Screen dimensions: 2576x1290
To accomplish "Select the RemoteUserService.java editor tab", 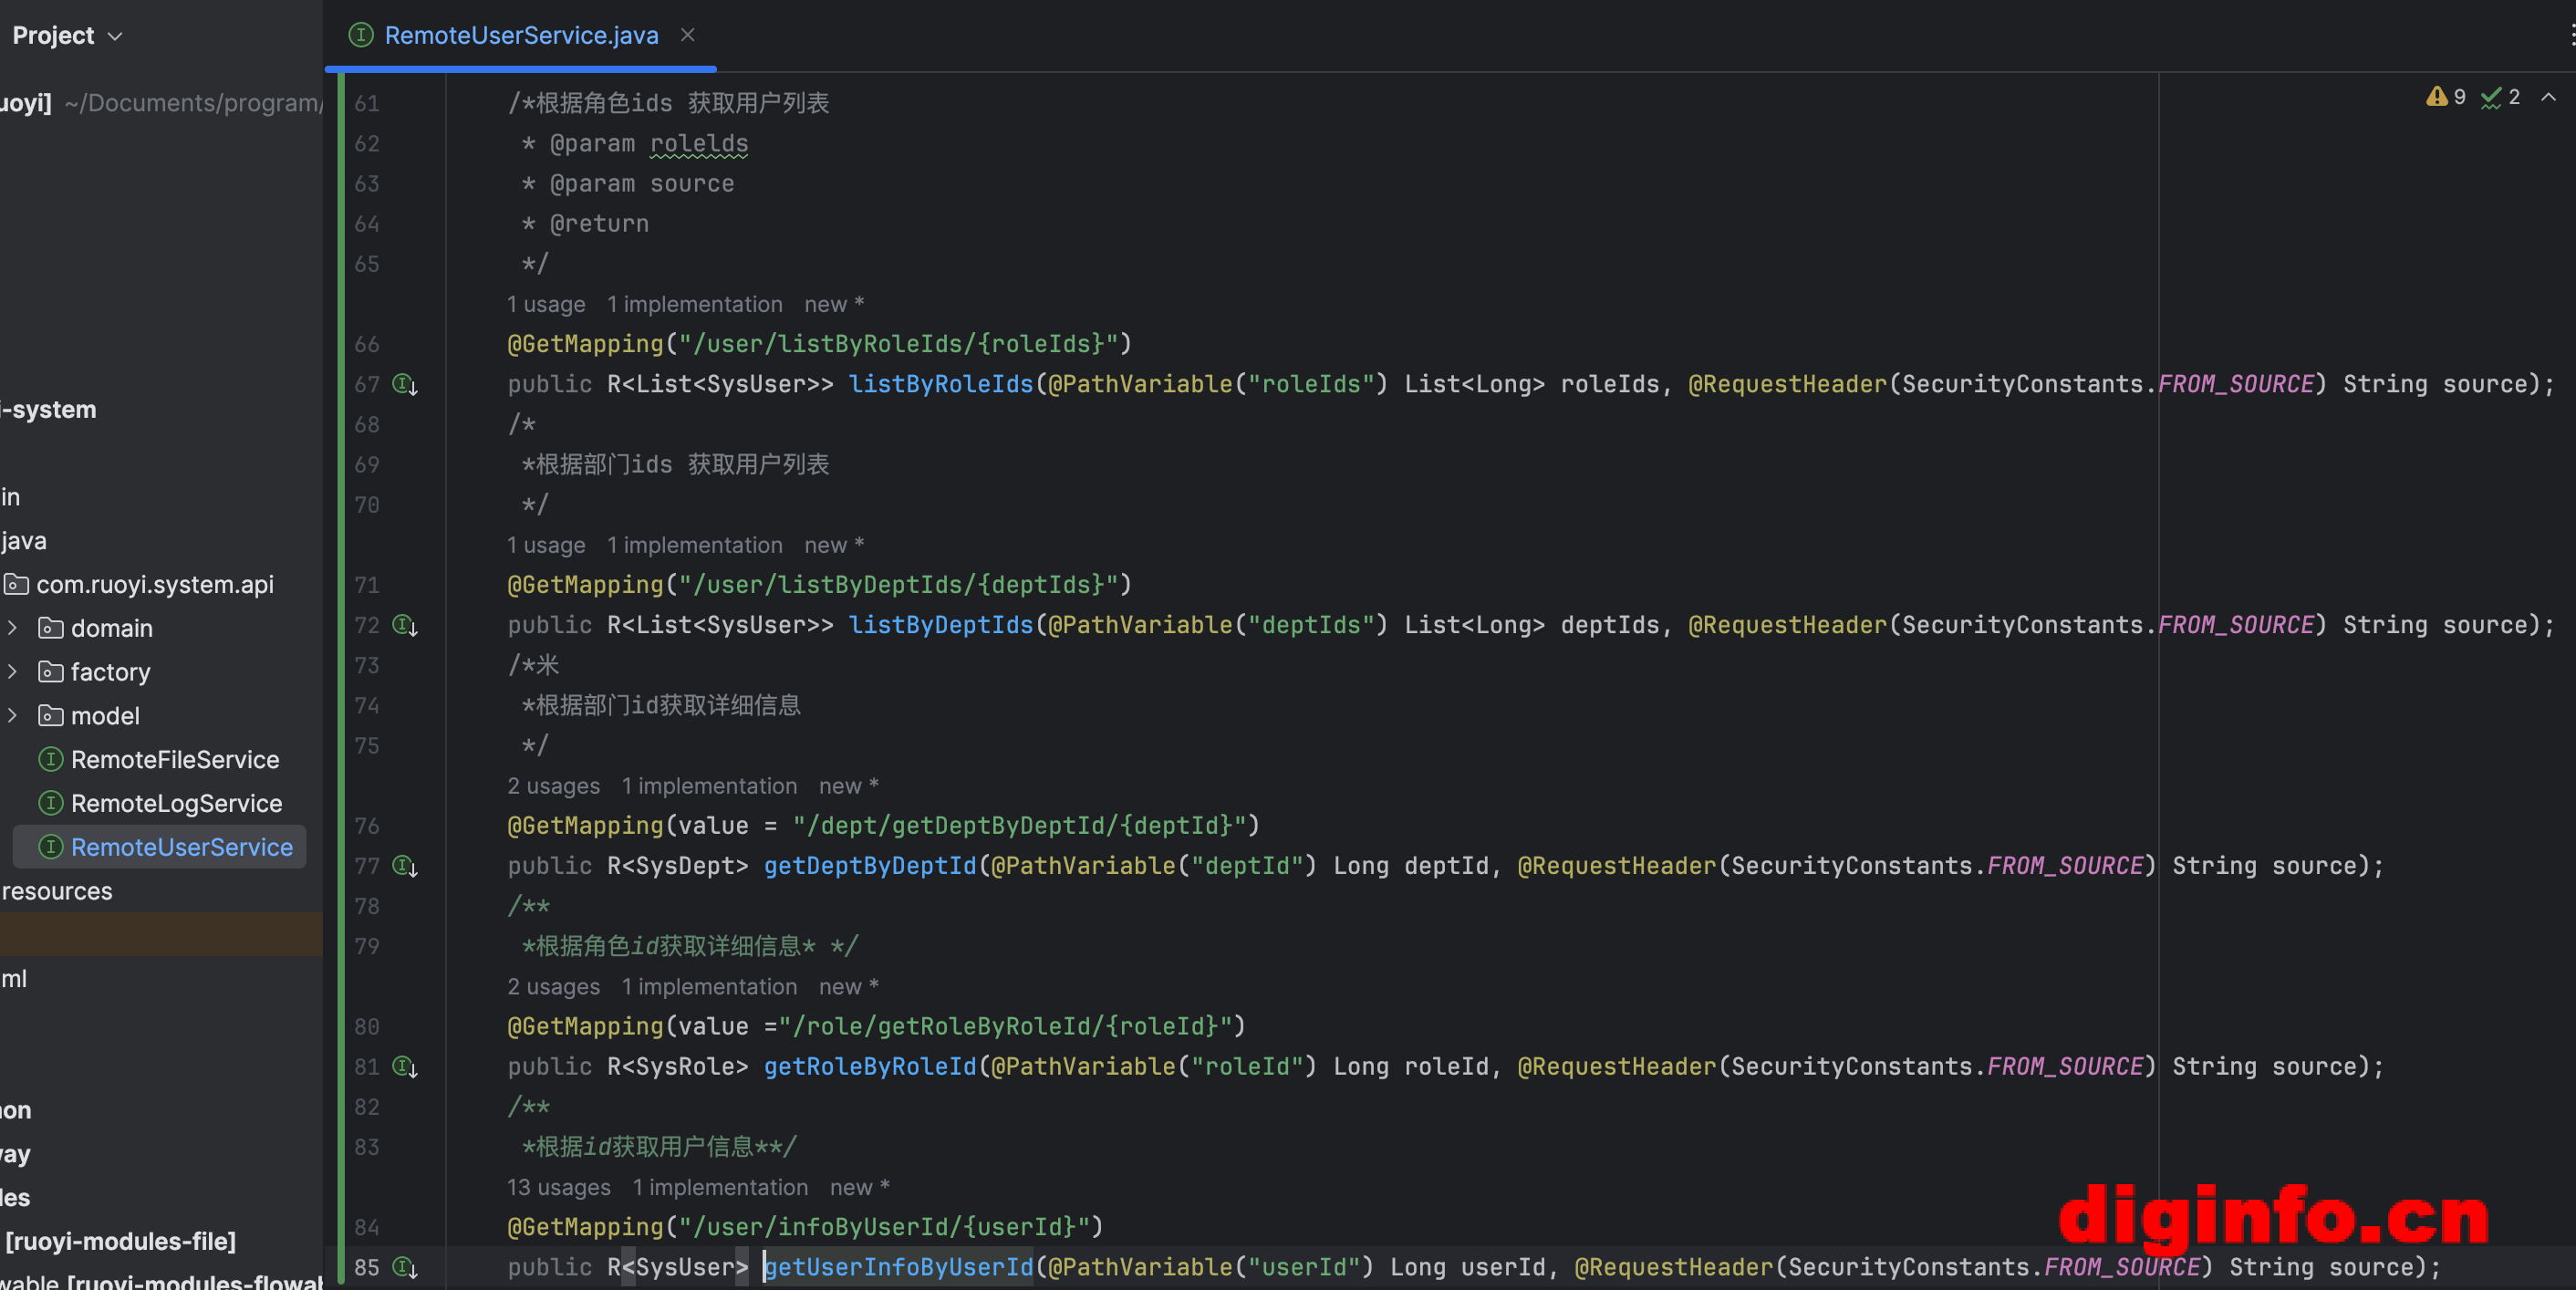I will tap(521, 35).
